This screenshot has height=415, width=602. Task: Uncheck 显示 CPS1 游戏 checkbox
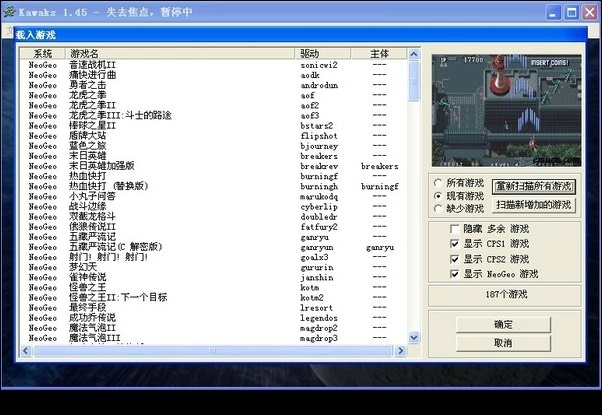[454, 244]
